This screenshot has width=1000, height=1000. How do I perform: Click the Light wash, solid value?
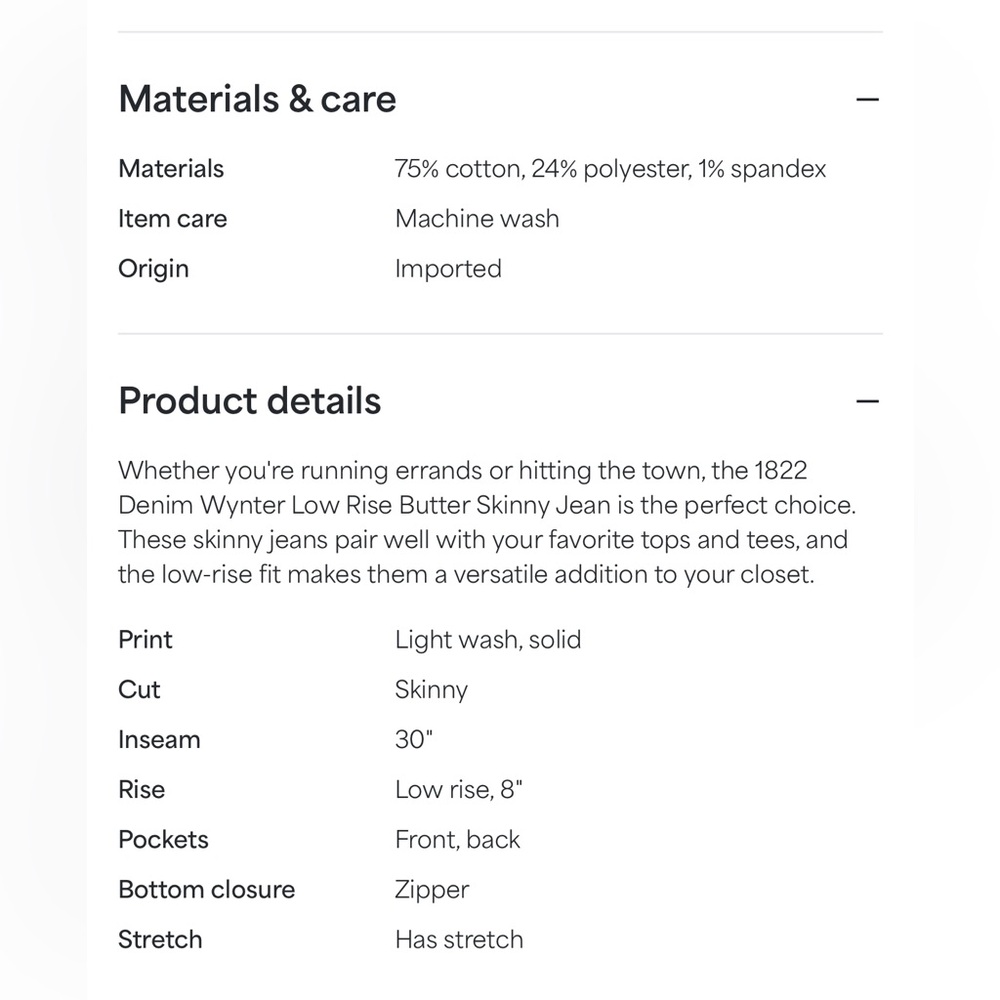[488, 640]
